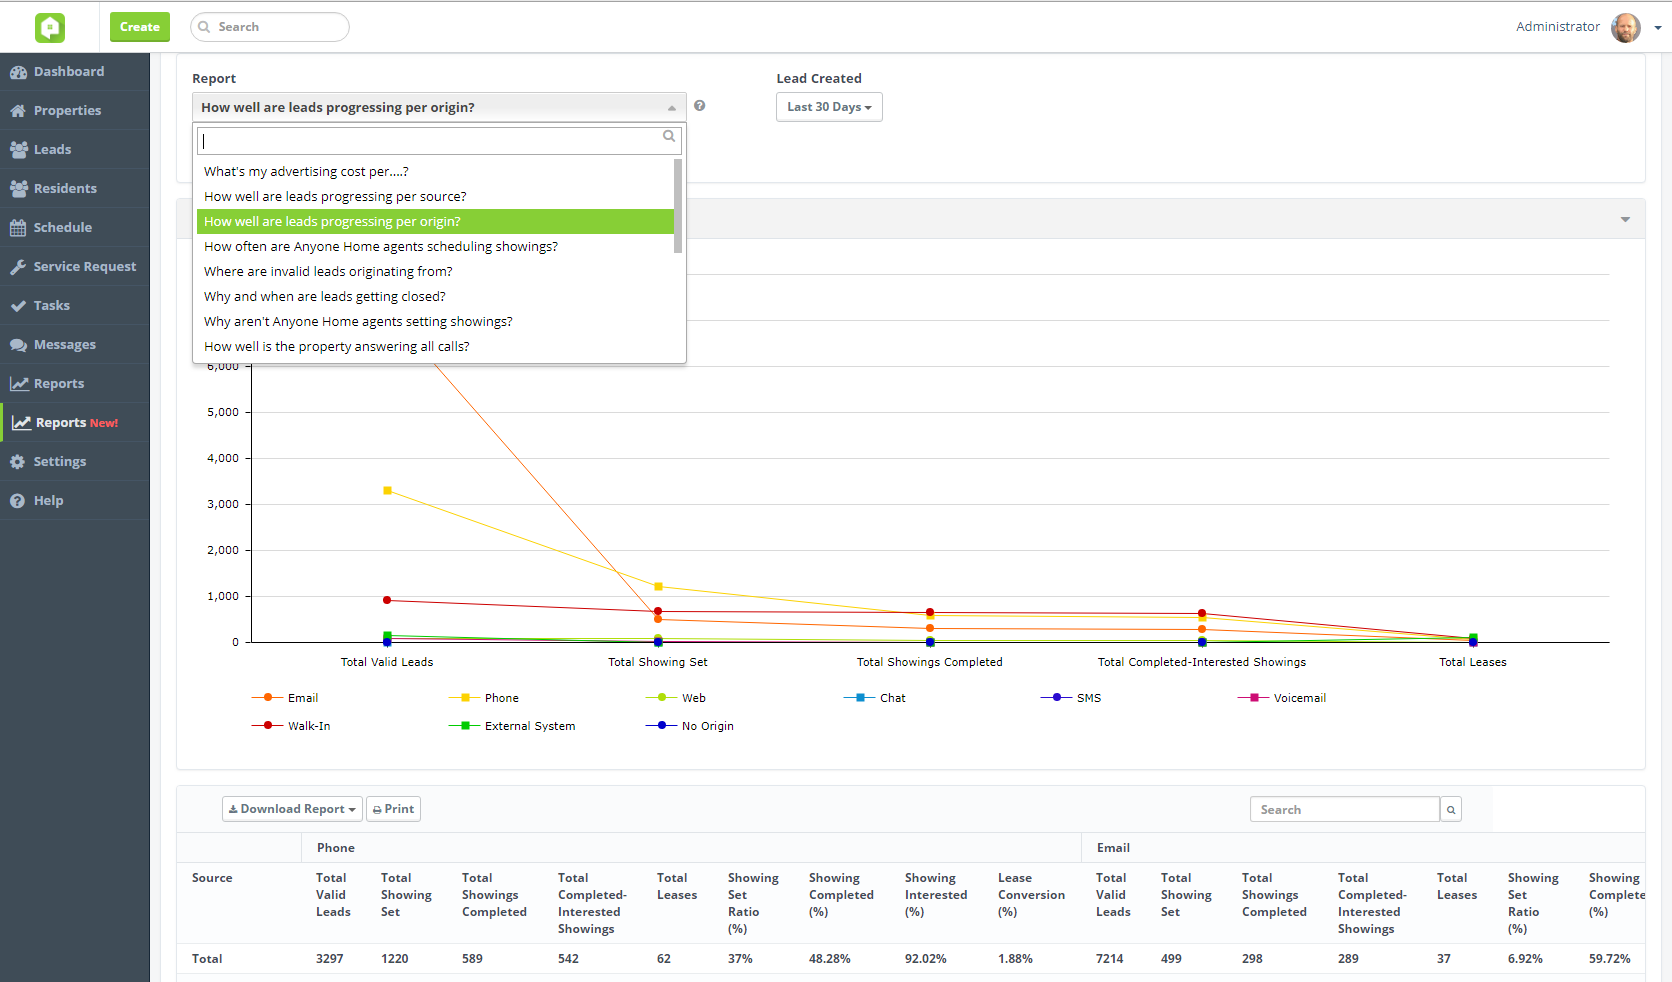Viewport: 1672px width, 982px height.
Task: Click the report help question-mark icon
Action: (x=700, y=106)
